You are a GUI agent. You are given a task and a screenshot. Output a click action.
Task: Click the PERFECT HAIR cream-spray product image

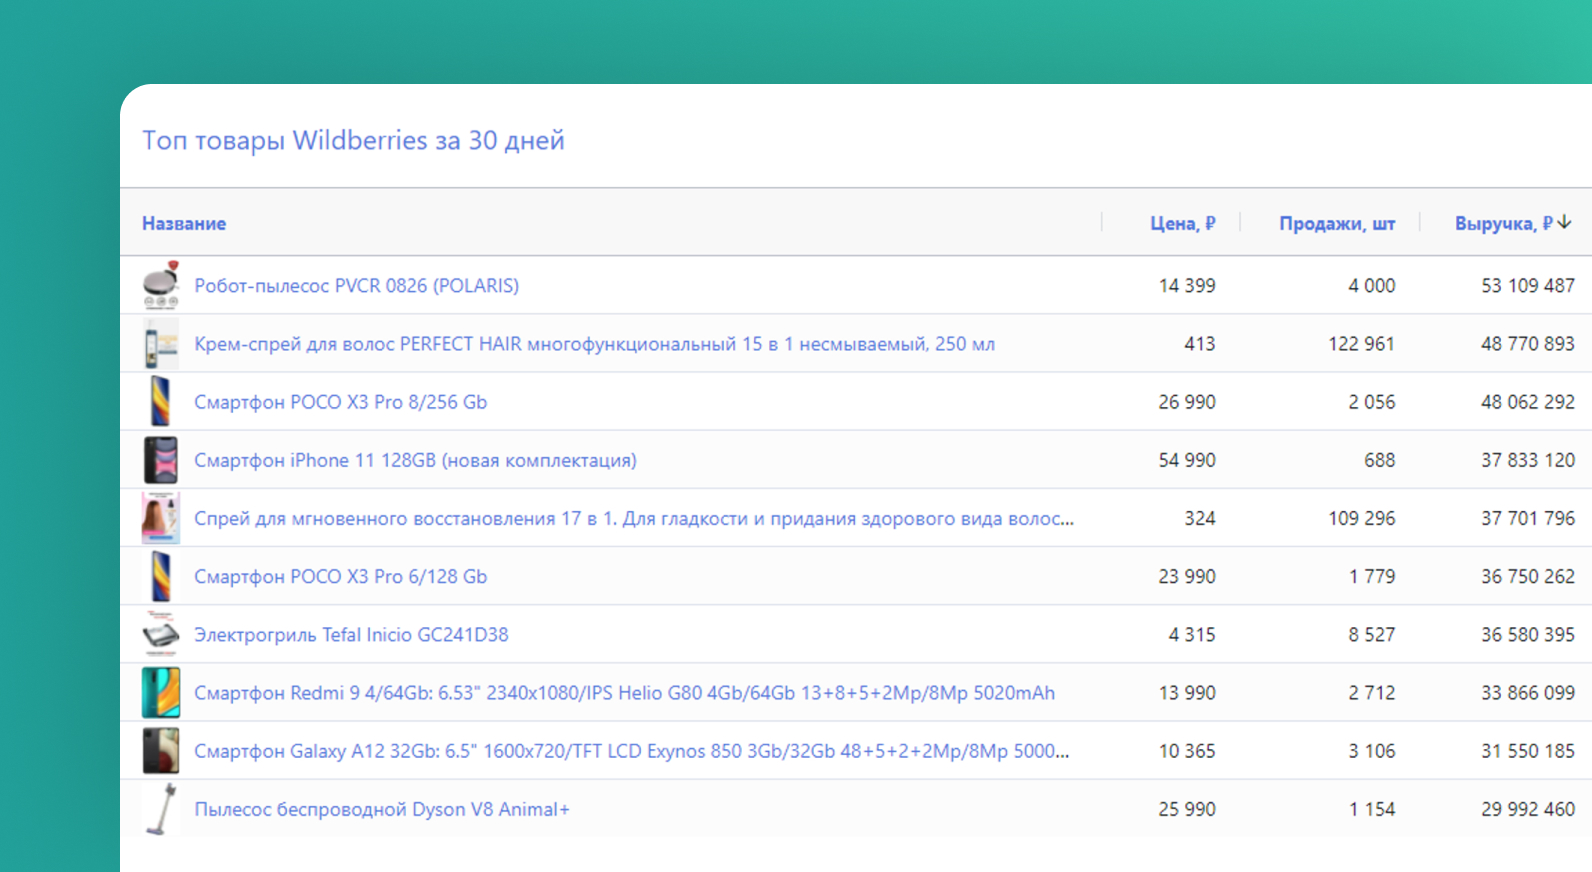tap(160, 344)
